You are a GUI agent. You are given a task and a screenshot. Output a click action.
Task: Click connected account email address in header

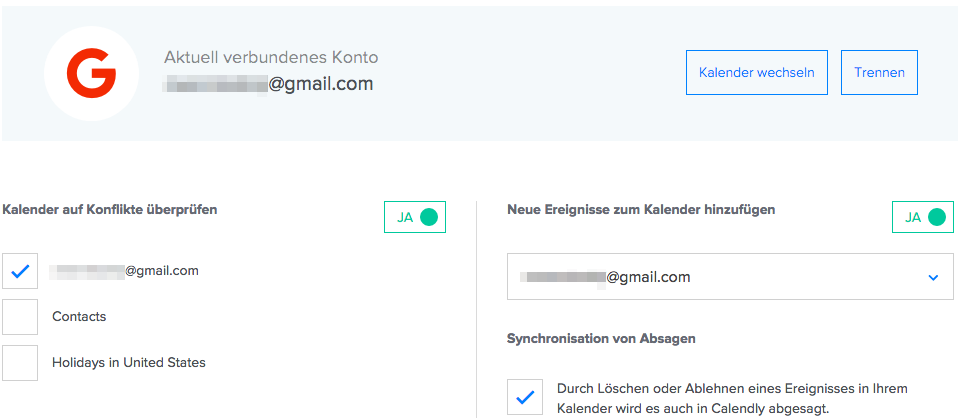(269, 83)
